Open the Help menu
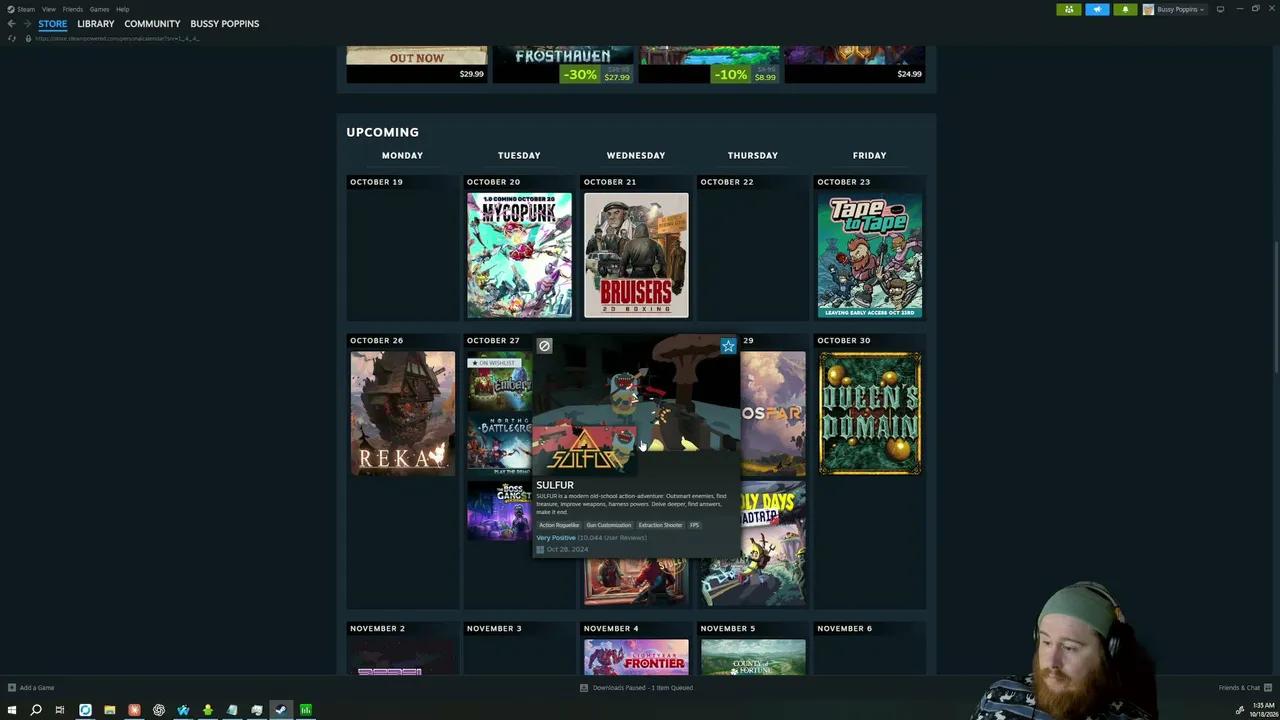The image size is (1280, 720). point(122,9)
